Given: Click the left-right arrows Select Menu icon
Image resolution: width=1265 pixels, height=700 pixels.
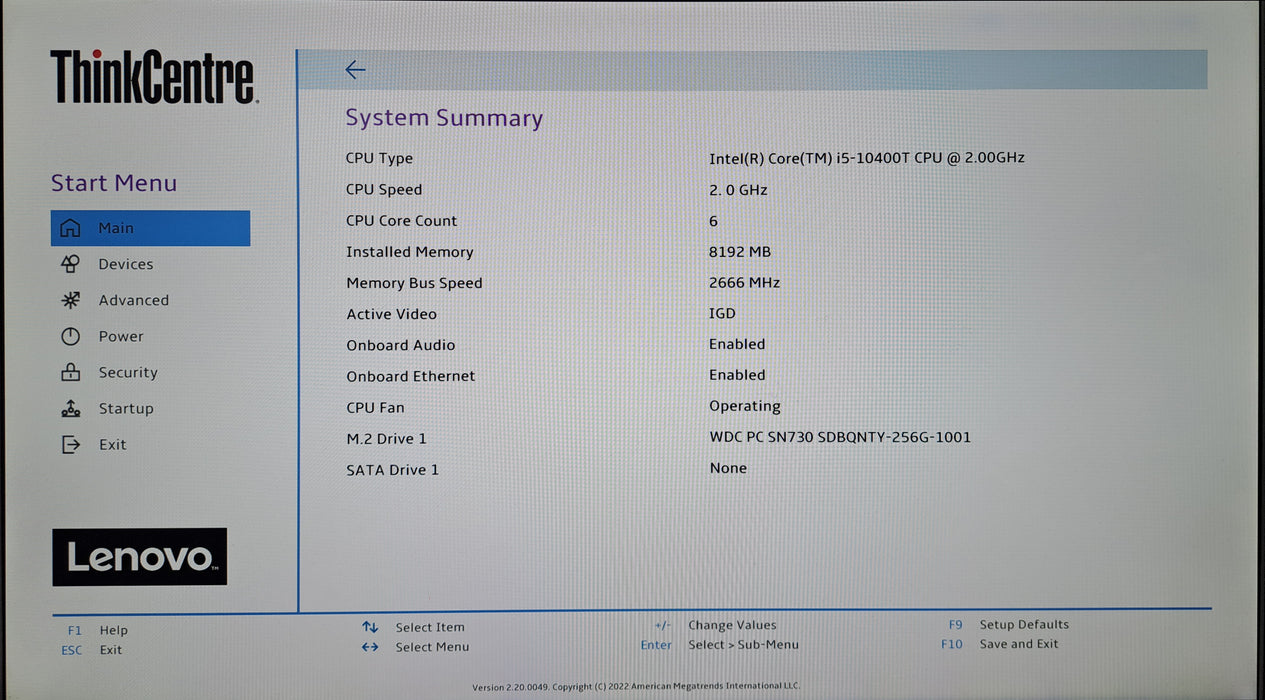Looking at the screenshot, I should (x=370, y=647).
